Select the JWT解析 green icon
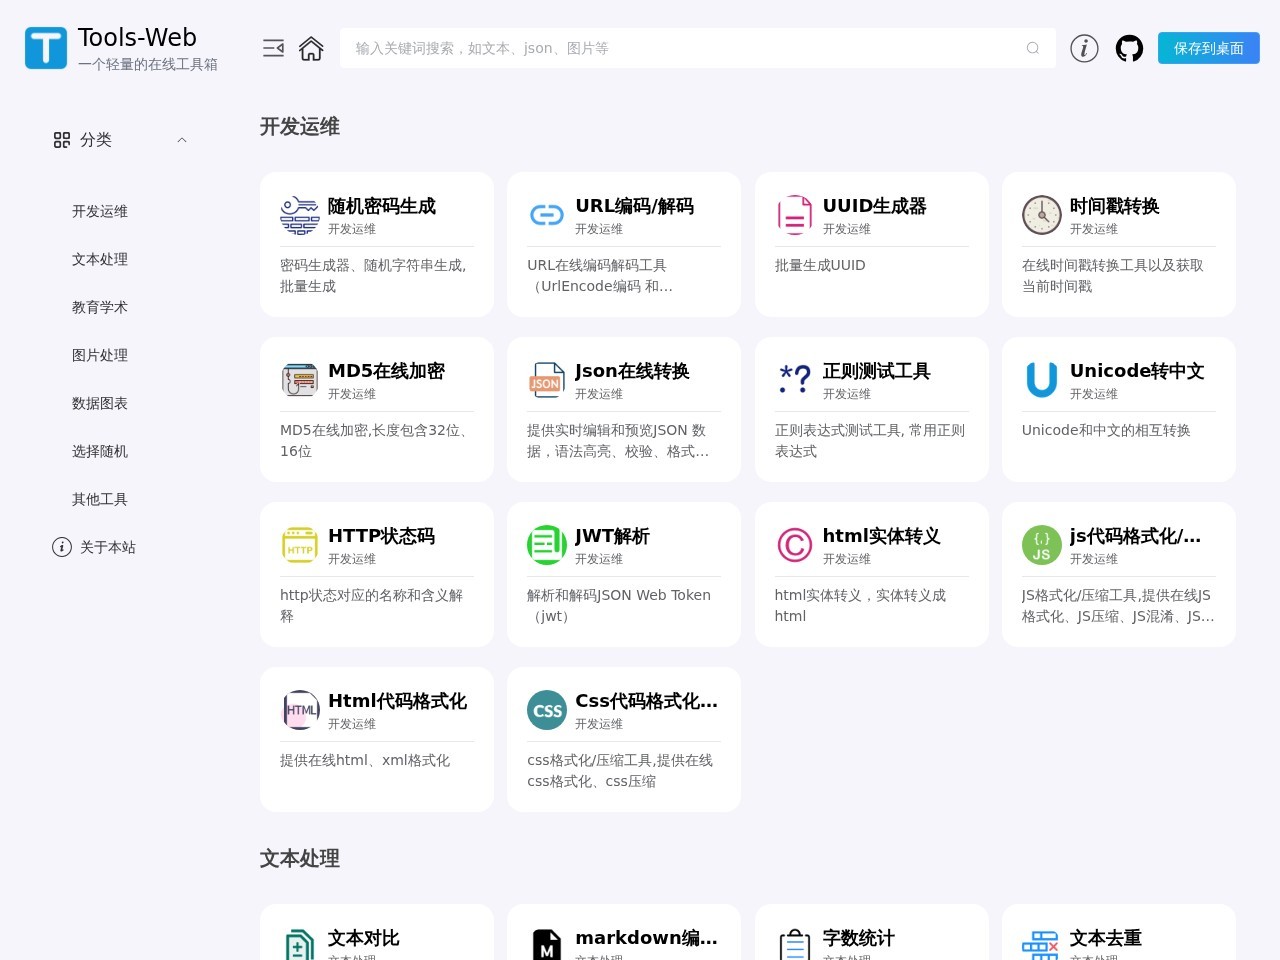Screen dimensions: 1280x960 [x=547, y=545]
